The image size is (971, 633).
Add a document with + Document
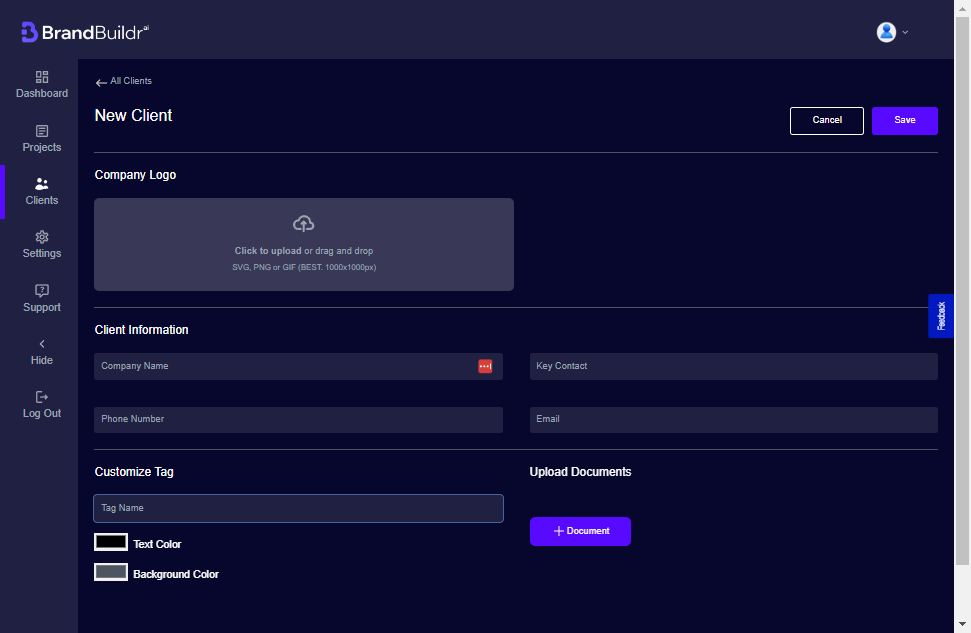tap(580, 531)
